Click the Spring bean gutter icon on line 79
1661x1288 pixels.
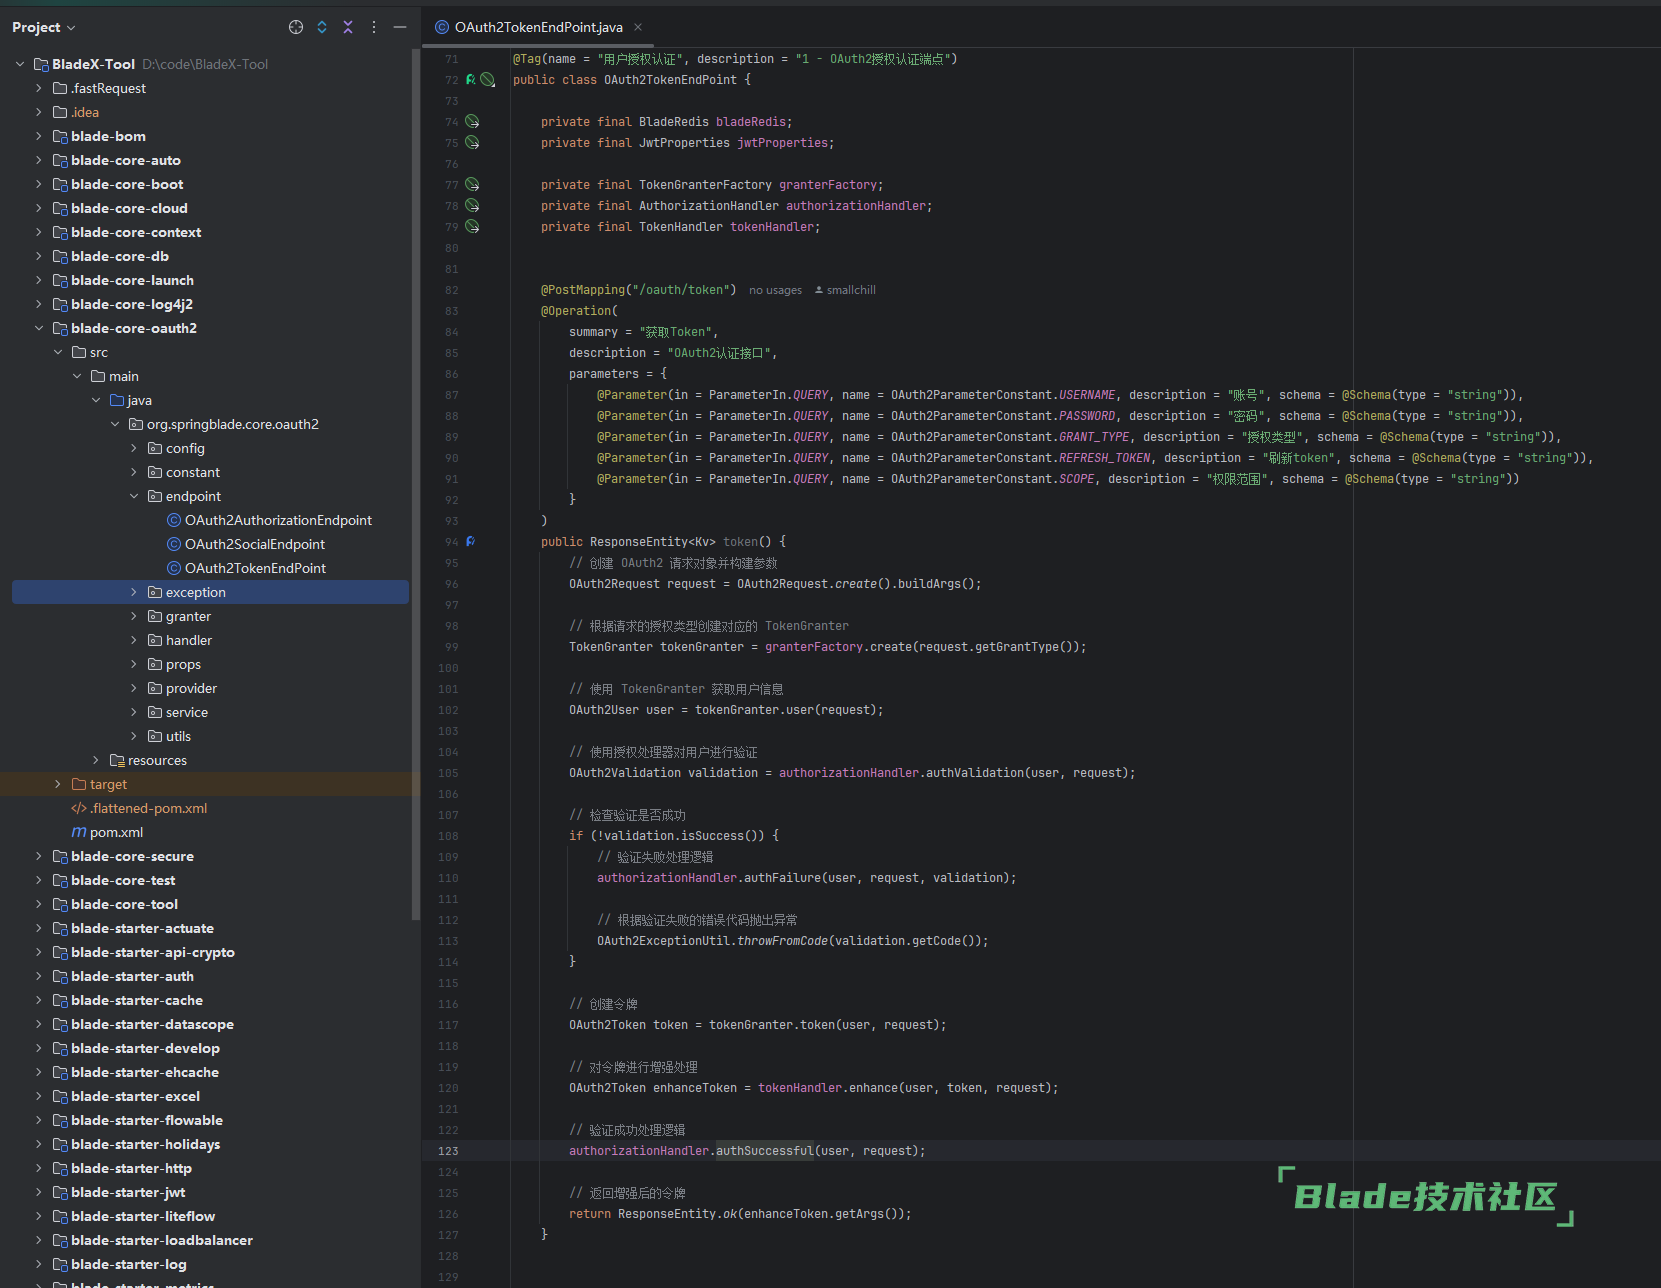pyautogui.click(x=472, y=226)
